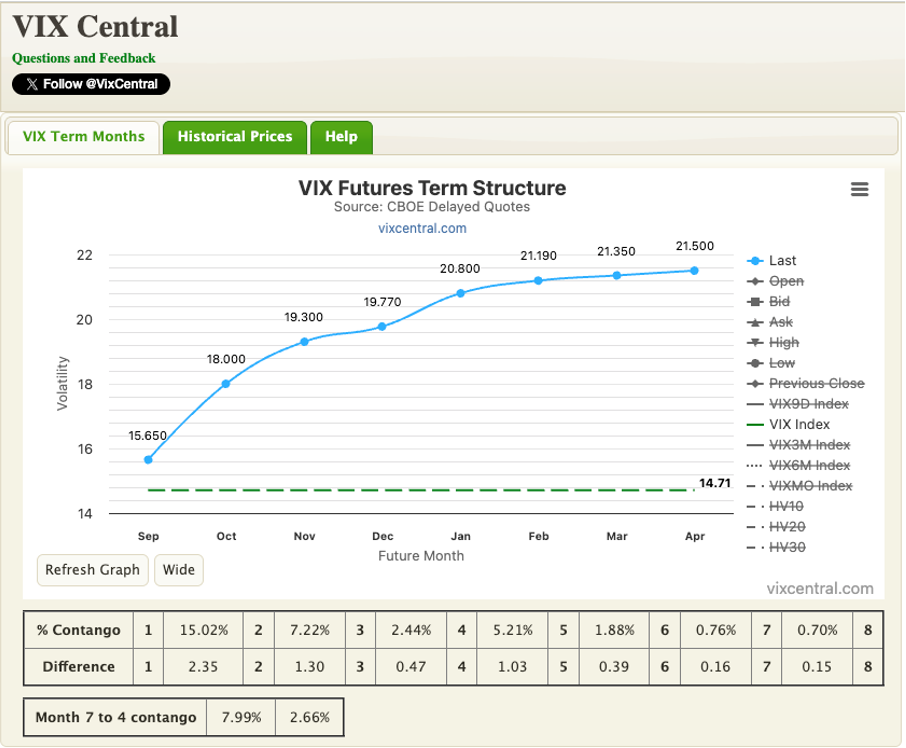
Task: Click the Oct data point 18.000
Action: (x=226, y=384)
